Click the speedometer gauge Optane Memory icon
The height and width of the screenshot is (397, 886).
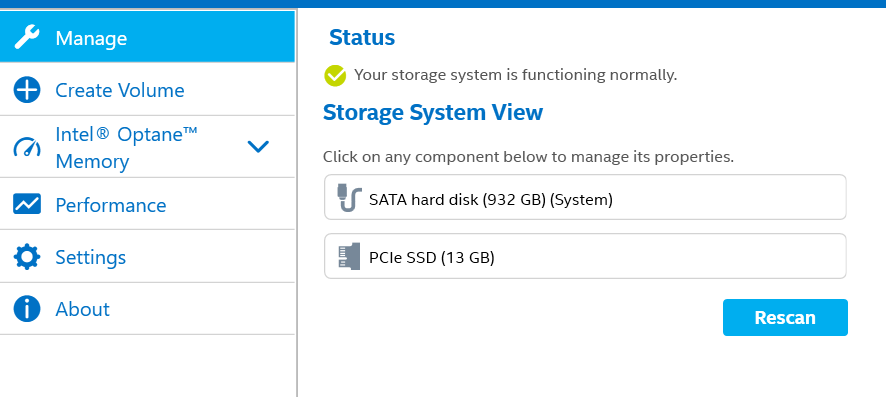pyautogui.click(x=27, y=147)
